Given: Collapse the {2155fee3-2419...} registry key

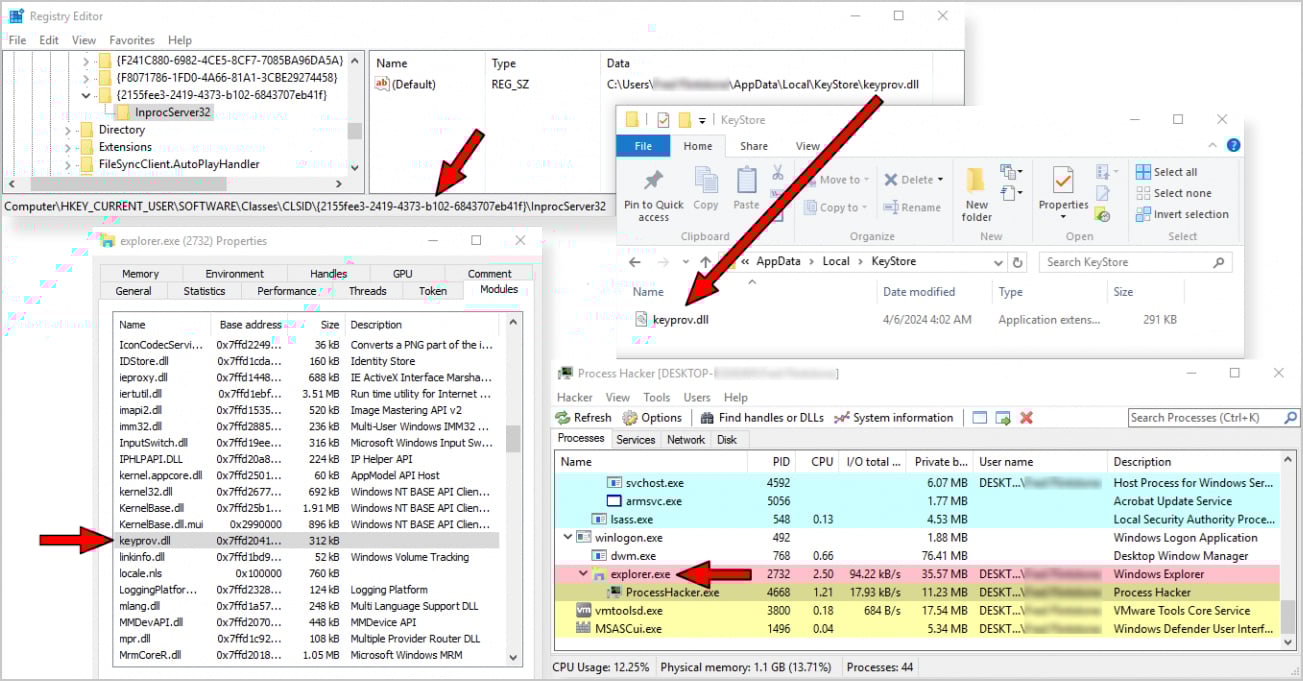Looking at the screenshot, I should click(x=85, y=95).
